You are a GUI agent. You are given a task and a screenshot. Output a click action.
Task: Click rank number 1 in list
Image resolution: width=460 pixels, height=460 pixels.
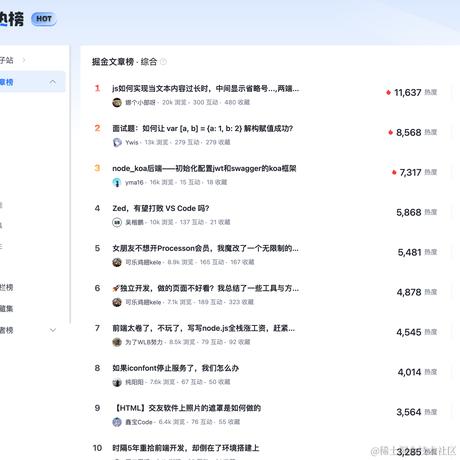(97, 88)
